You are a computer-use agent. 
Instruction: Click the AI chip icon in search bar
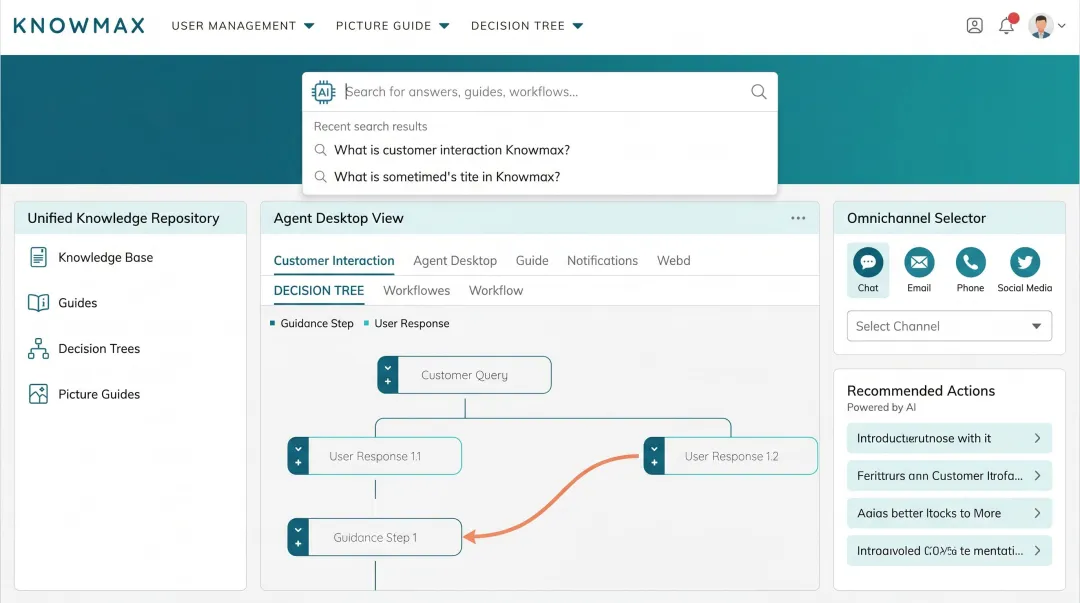pos(323,92)
